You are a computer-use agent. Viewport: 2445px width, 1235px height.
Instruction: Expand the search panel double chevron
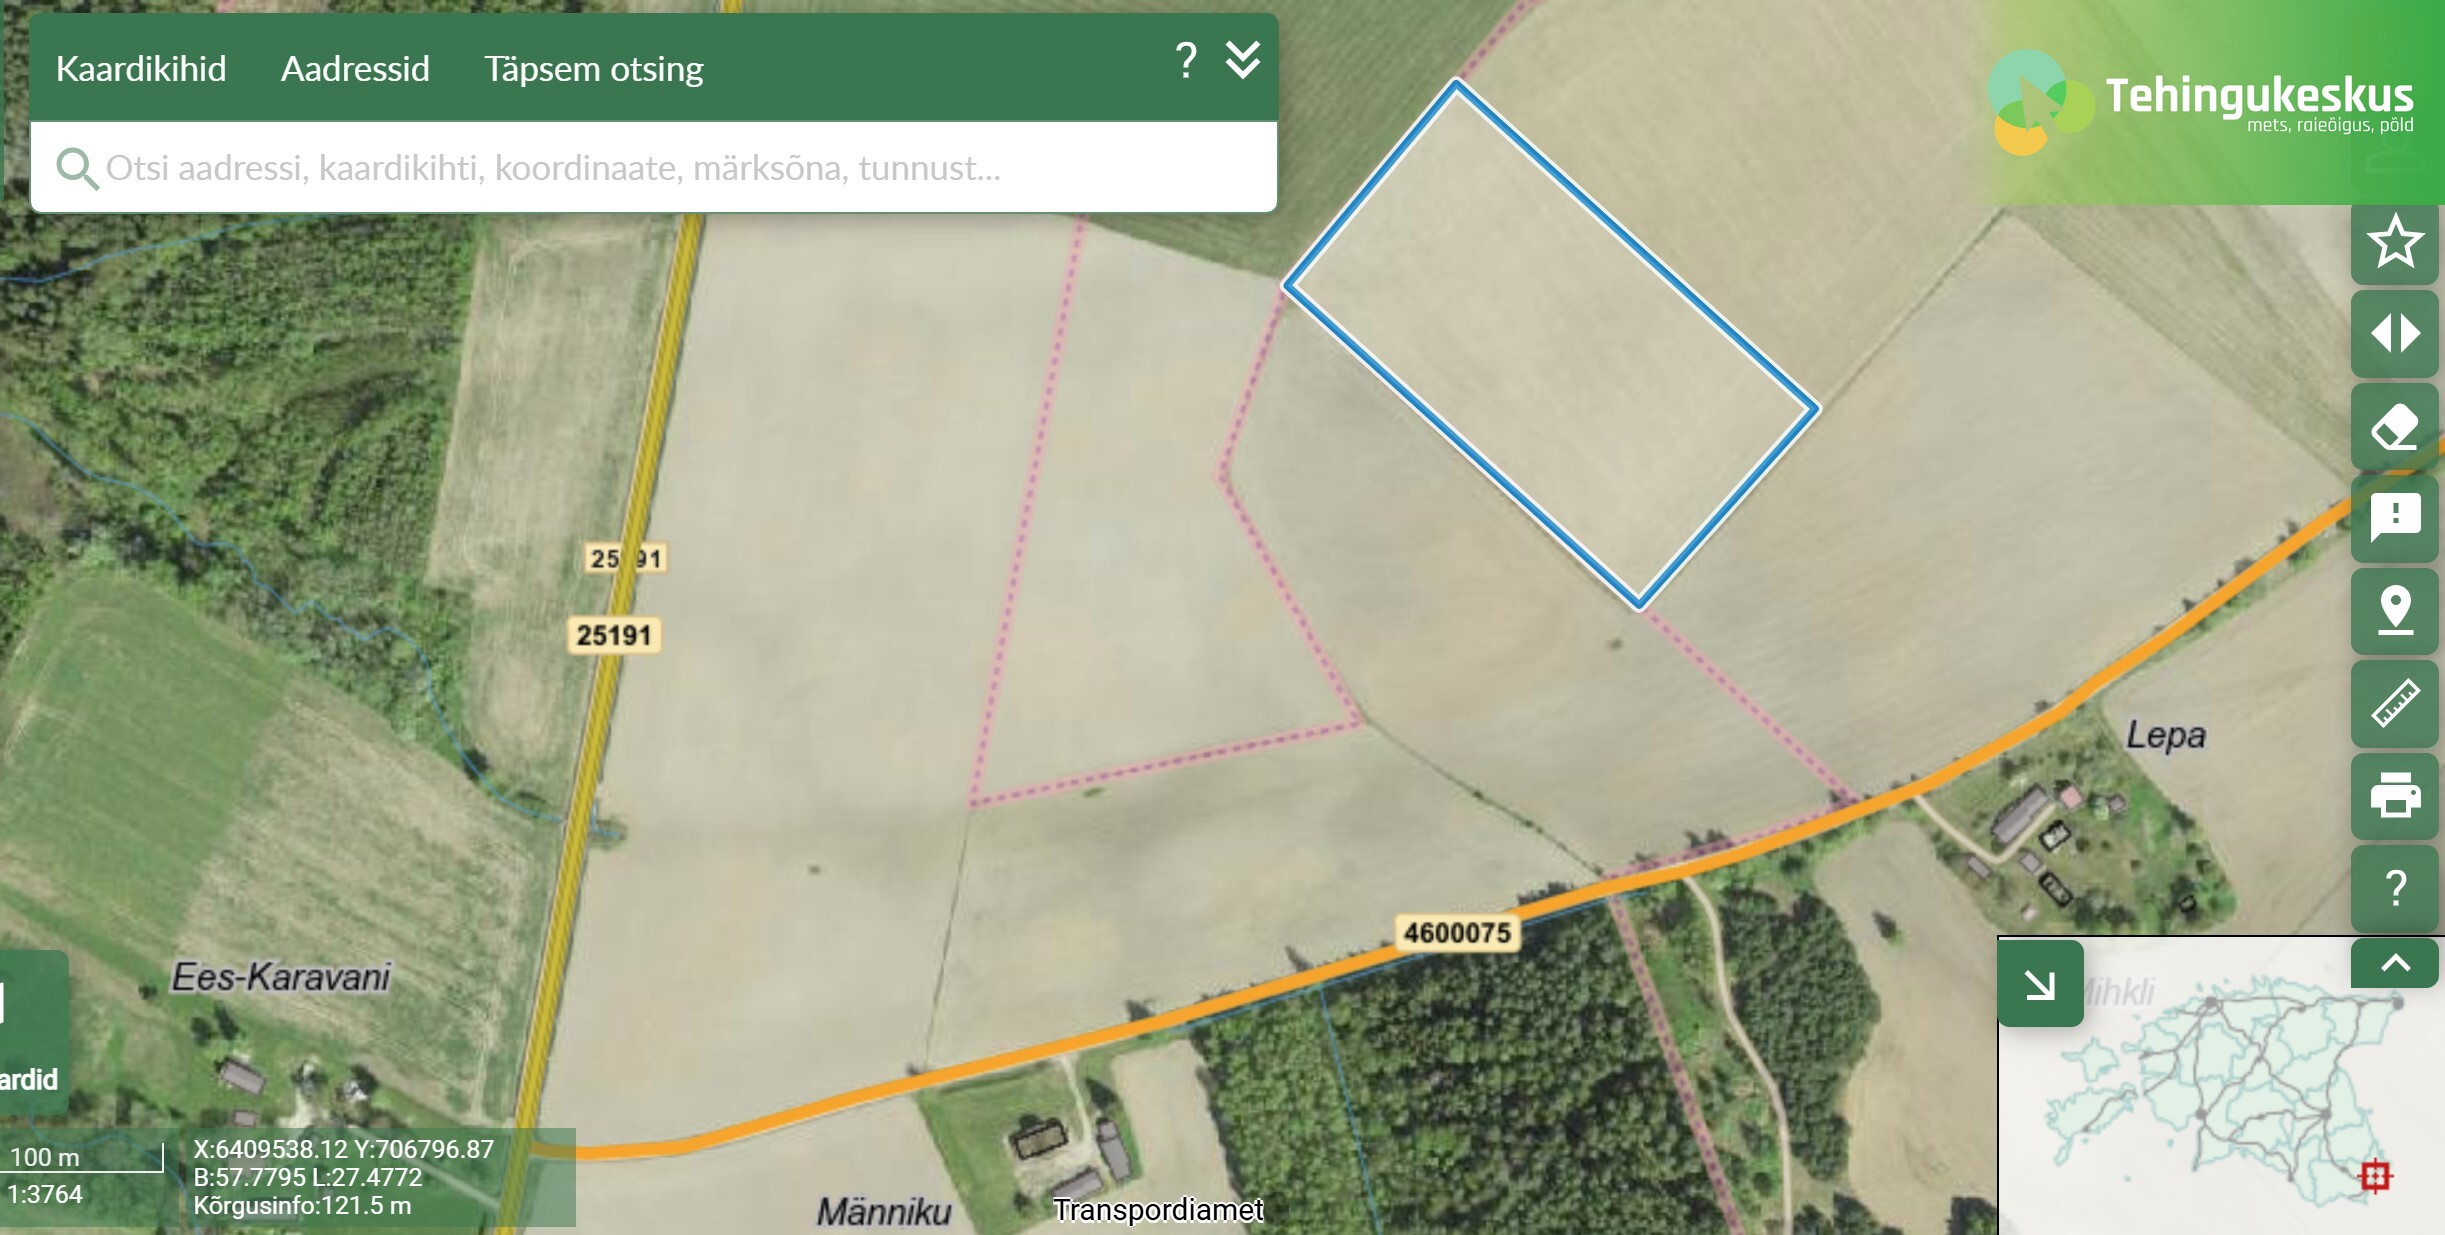pyautogui.click(x=1242, y=61)
